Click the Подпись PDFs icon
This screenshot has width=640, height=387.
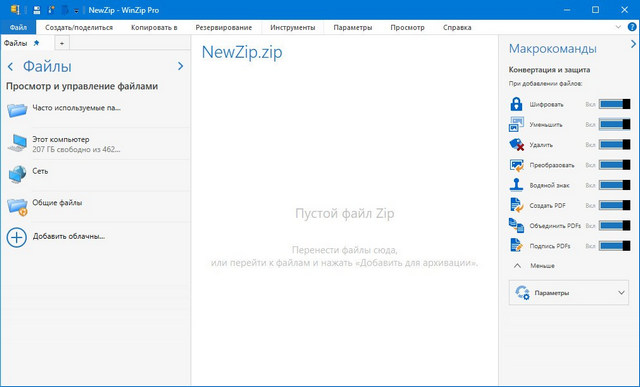[516, 246]
